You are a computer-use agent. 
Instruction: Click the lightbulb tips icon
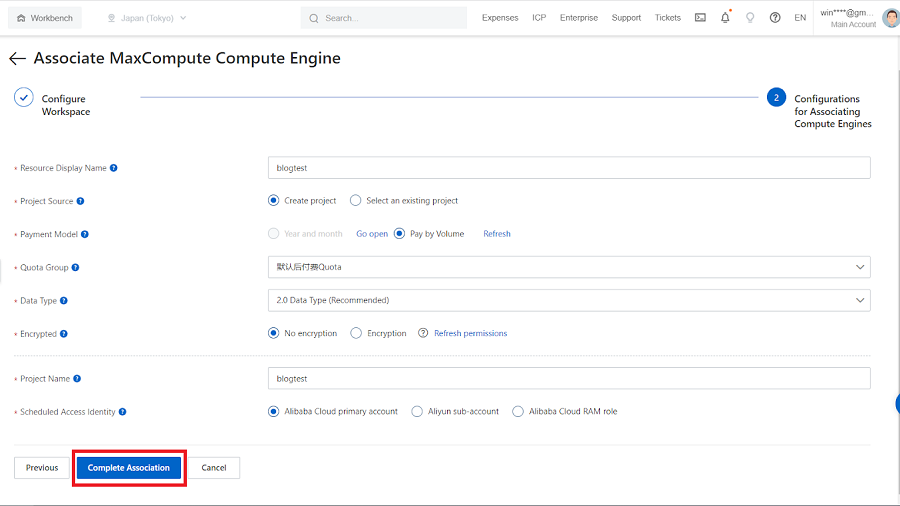750,18
